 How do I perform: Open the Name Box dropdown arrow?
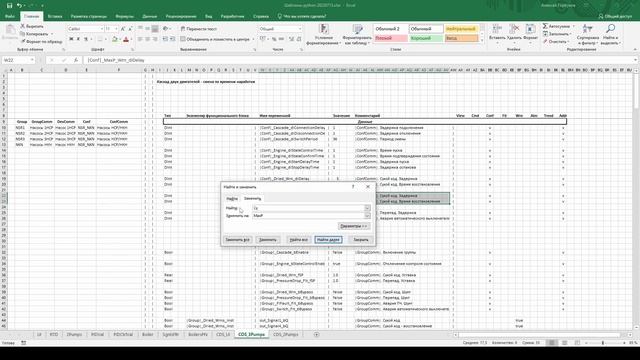(x=32, y=60)
